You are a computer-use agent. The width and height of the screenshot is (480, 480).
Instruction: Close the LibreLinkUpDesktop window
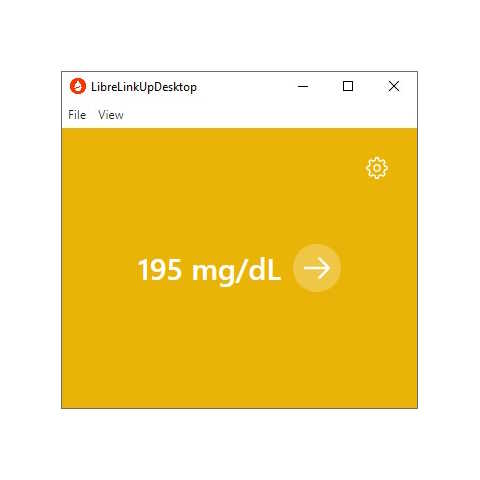(x=394, y=86)
